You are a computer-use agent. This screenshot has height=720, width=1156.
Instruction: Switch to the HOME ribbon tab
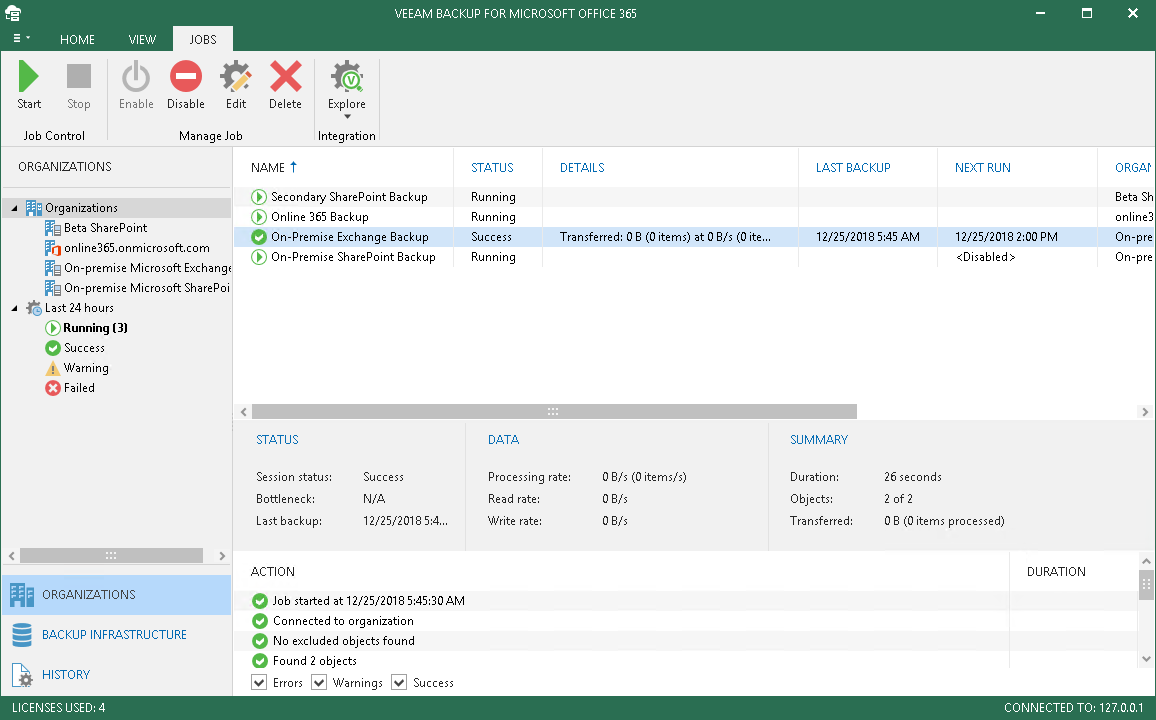(77, 39)
